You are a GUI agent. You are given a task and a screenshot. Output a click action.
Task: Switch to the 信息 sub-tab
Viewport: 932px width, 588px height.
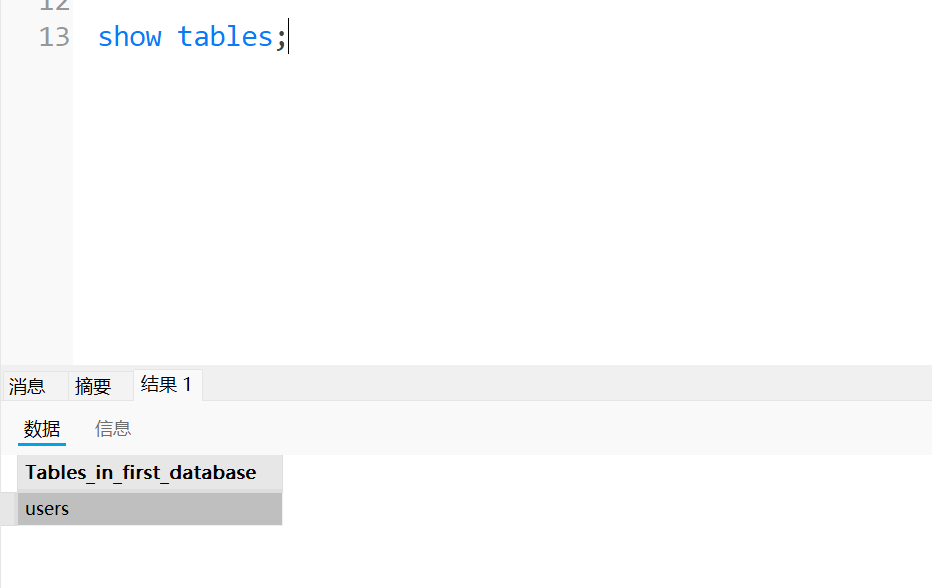tap(113, 429)
